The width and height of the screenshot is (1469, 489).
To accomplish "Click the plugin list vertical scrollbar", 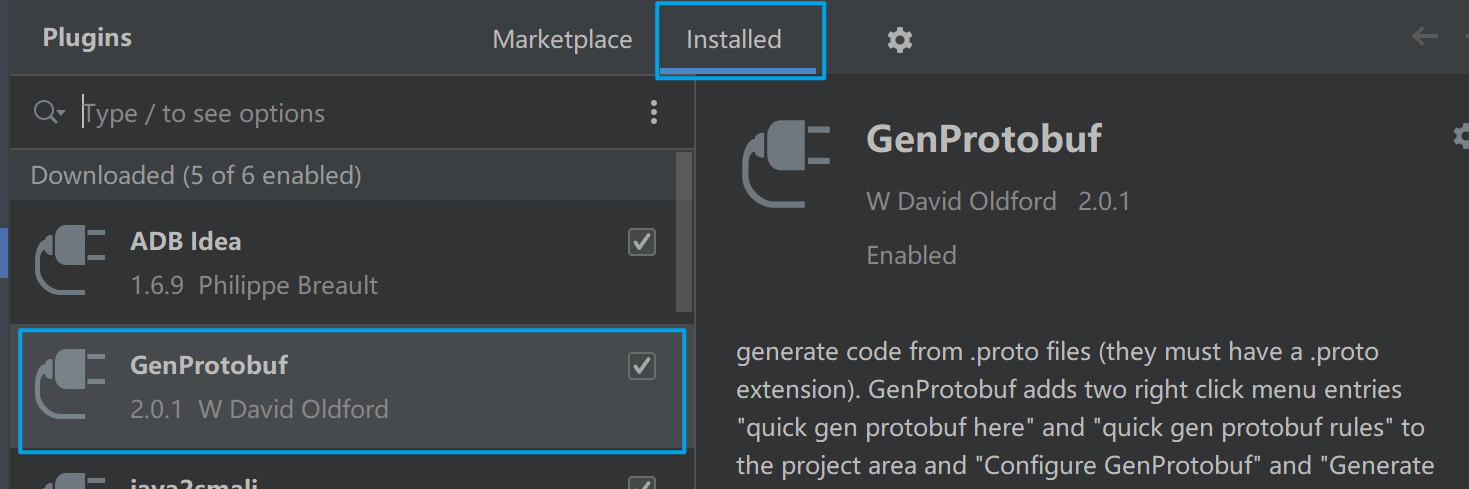I will pos(684,232).
